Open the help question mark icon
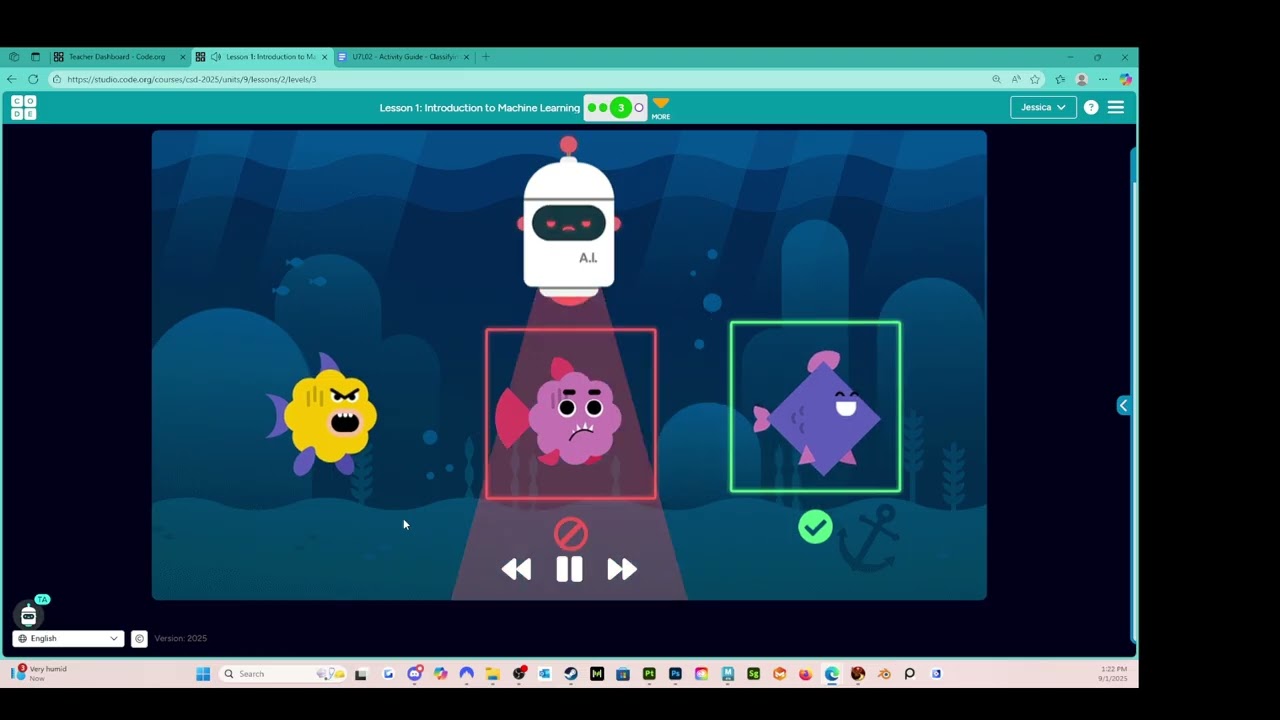Screen dimensions: 1280x720 (1091, 107)
